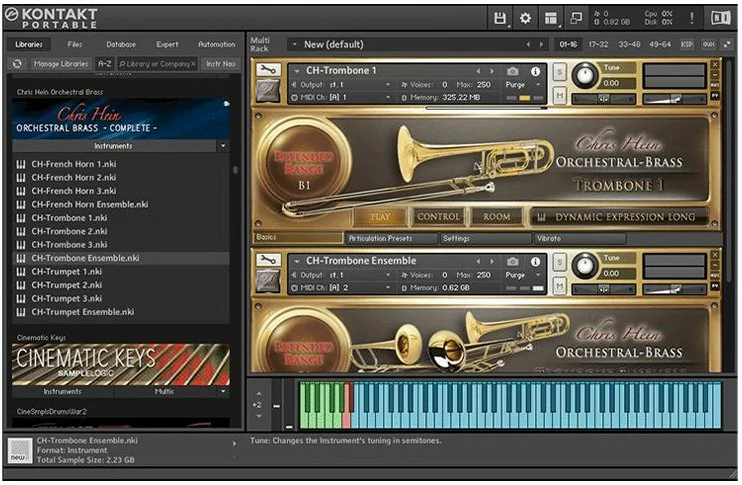
Task: Expand the Cinematic Keys Multis dropdown arrow
Action: pyautogui.click(x=223, y=391)
